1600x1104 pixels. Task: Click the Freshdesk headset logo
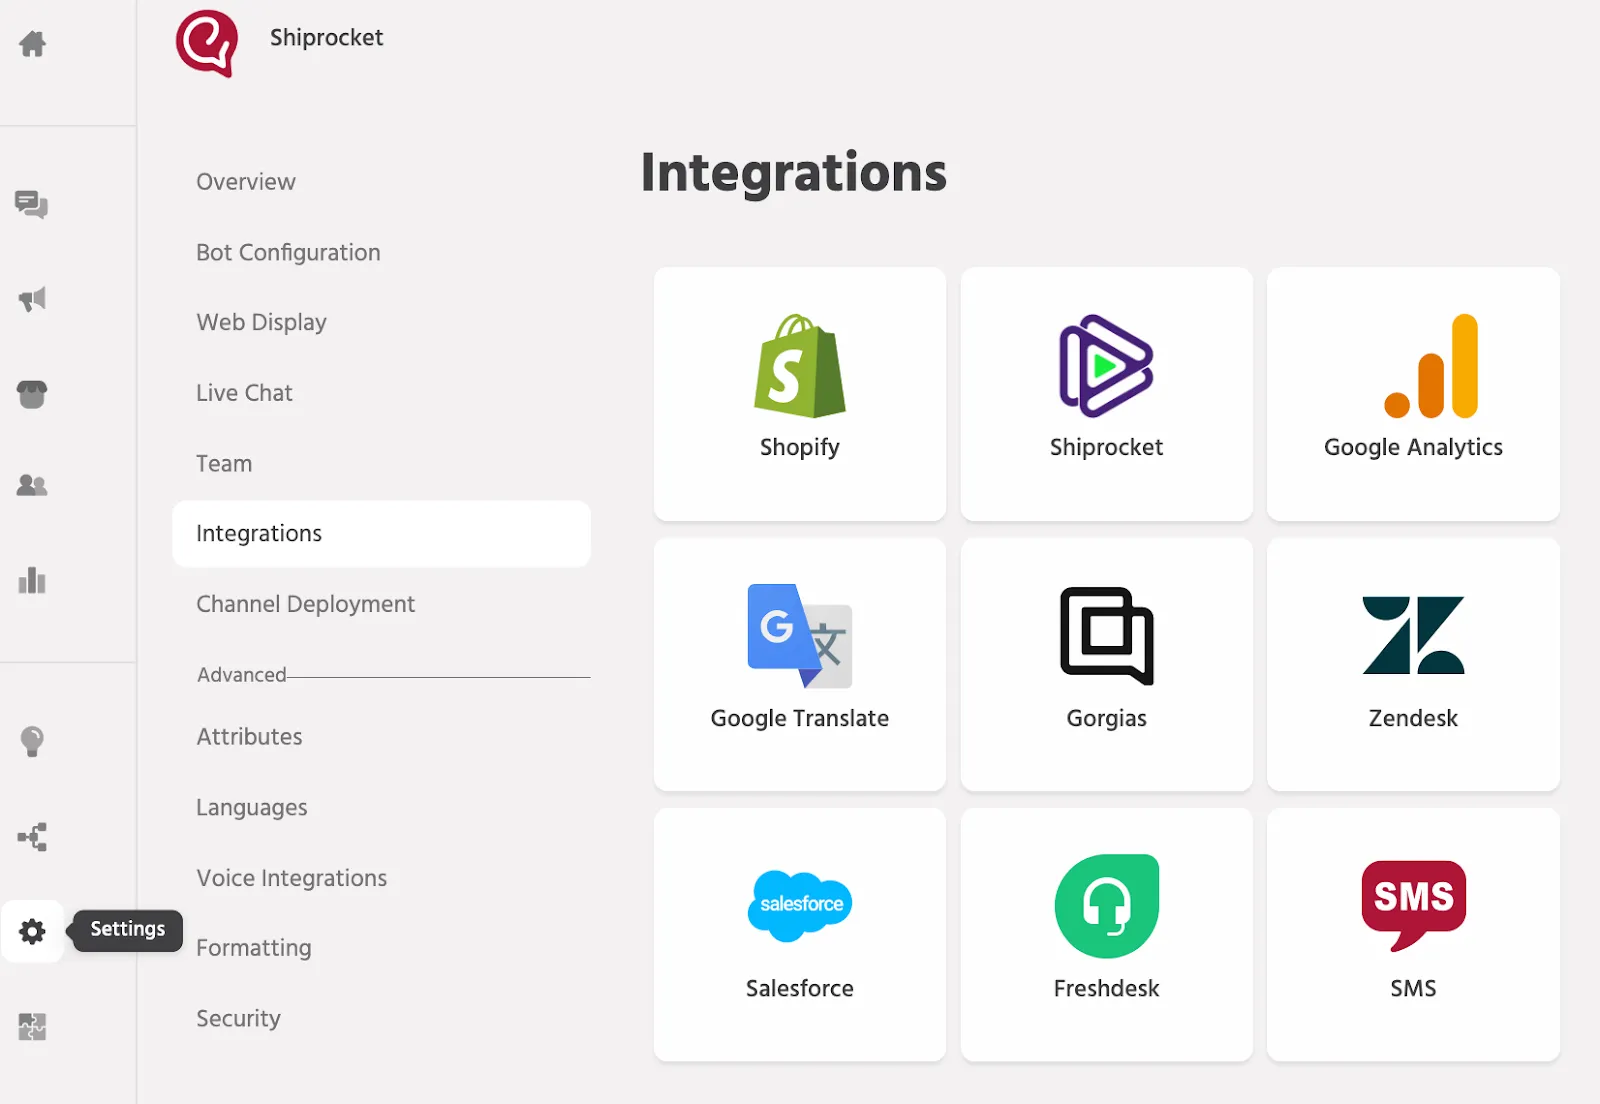1107,906
